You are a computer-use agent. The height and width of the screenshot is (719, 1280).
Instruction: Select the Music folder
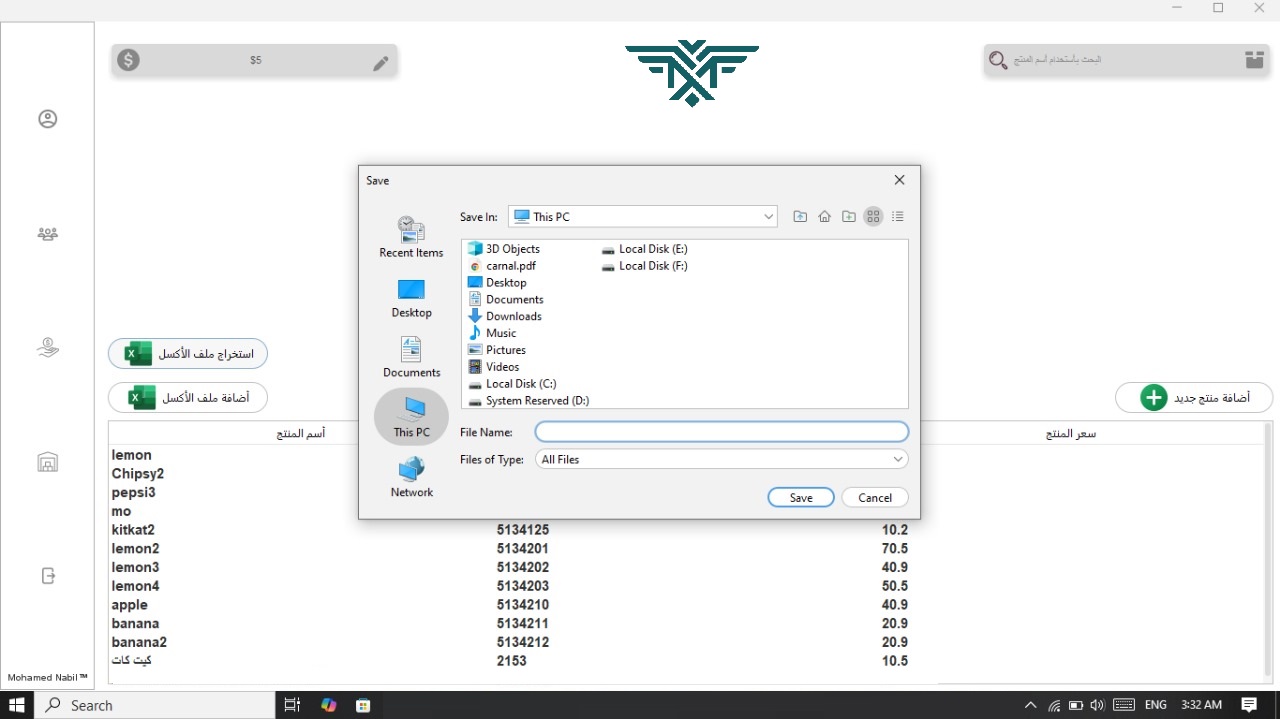(492, 333)
